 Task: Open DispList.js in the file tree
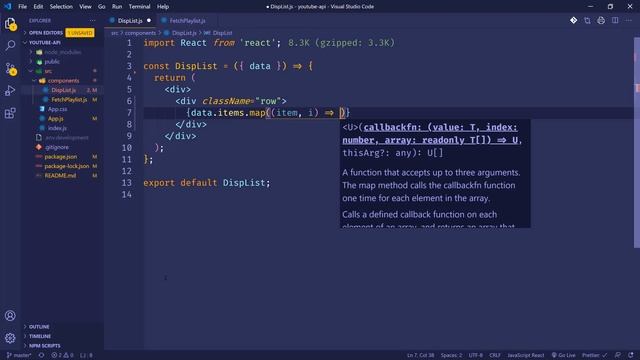(63, 90)
